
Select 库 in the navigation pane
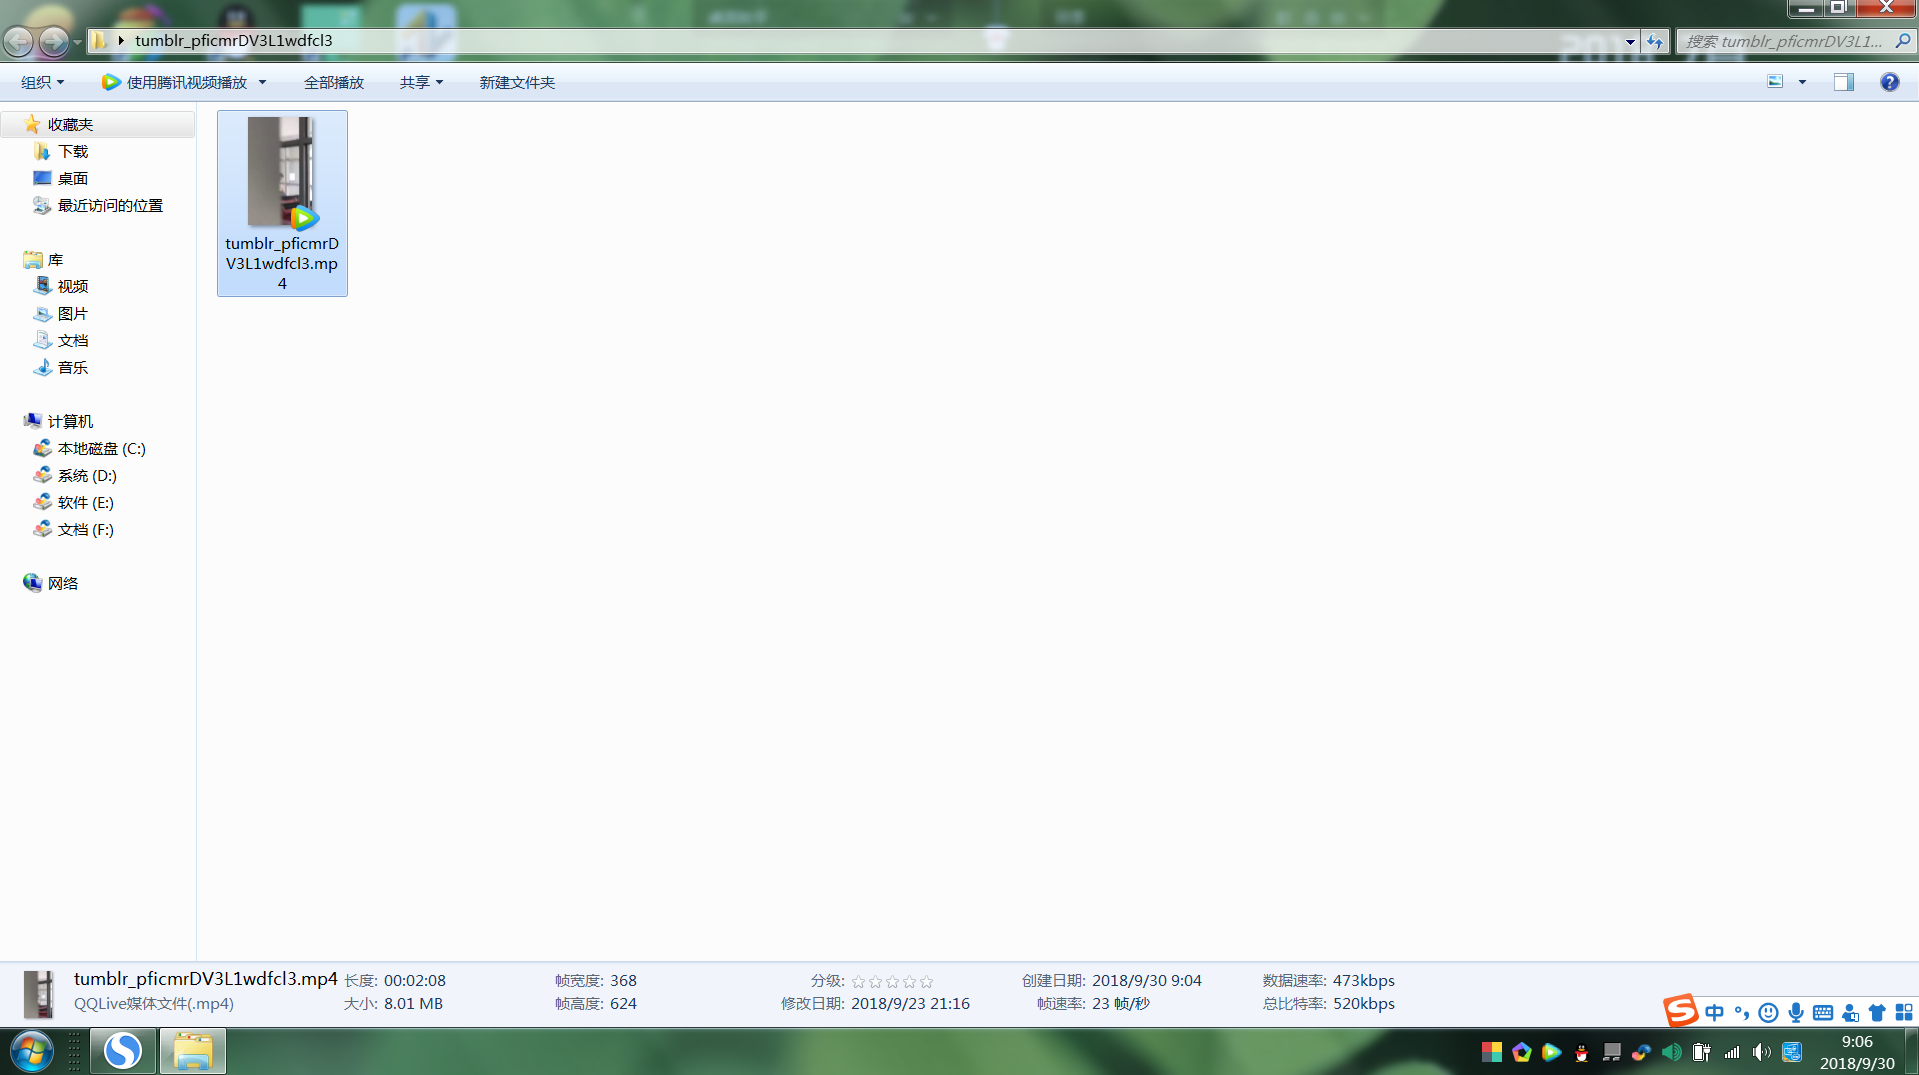point(55,259)
